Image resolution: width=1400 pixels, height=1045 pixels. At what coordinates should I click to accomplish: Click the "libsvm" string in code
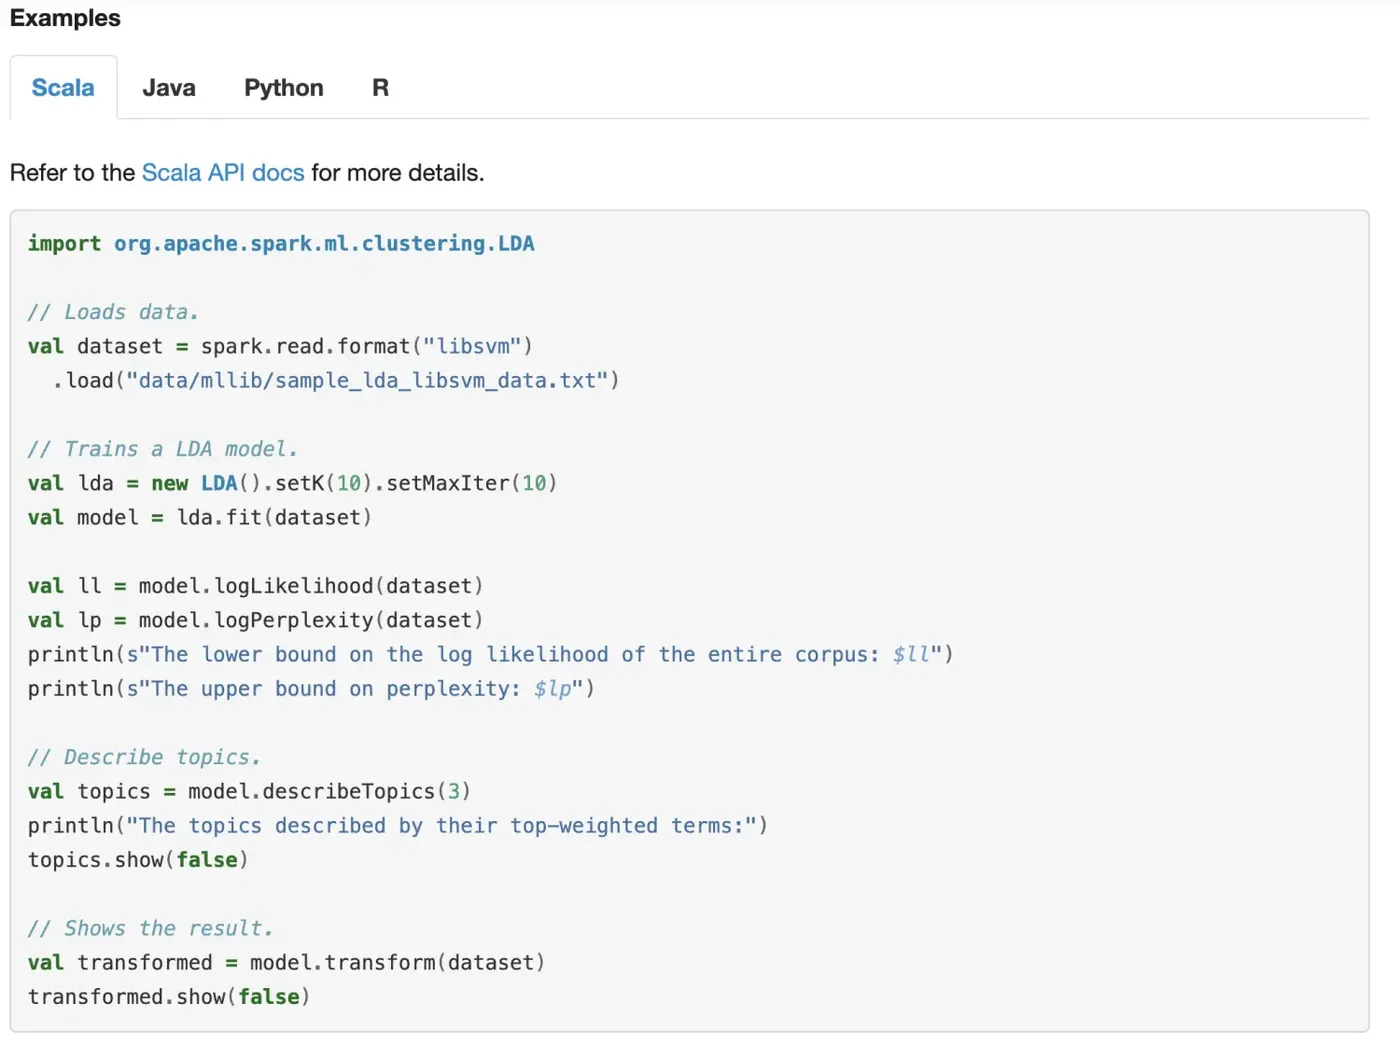[x=472, y=347]
